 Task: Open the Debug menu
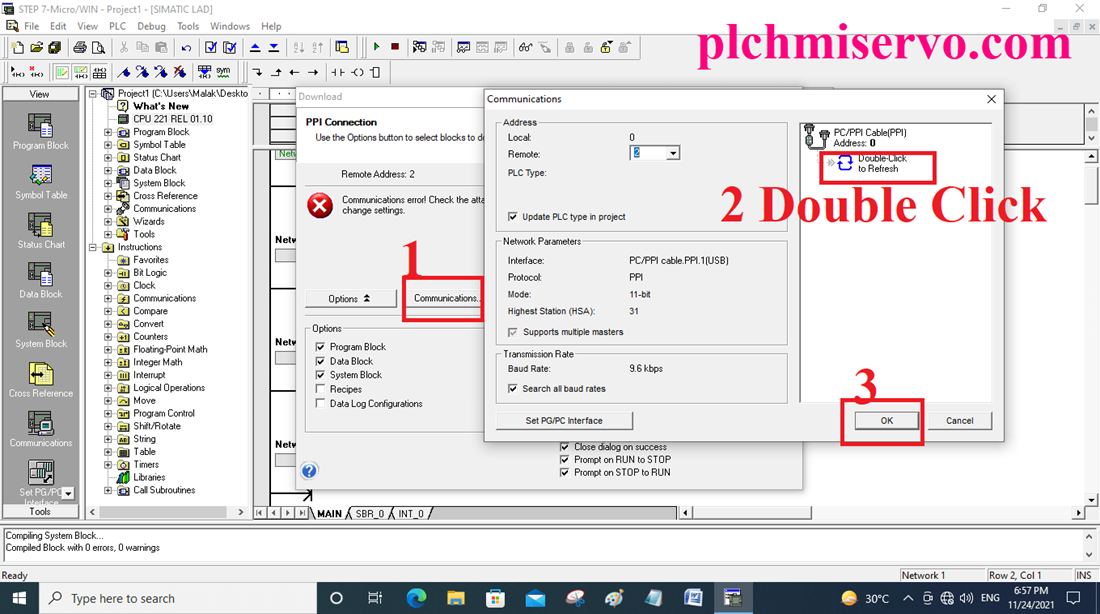pos(151,26)
